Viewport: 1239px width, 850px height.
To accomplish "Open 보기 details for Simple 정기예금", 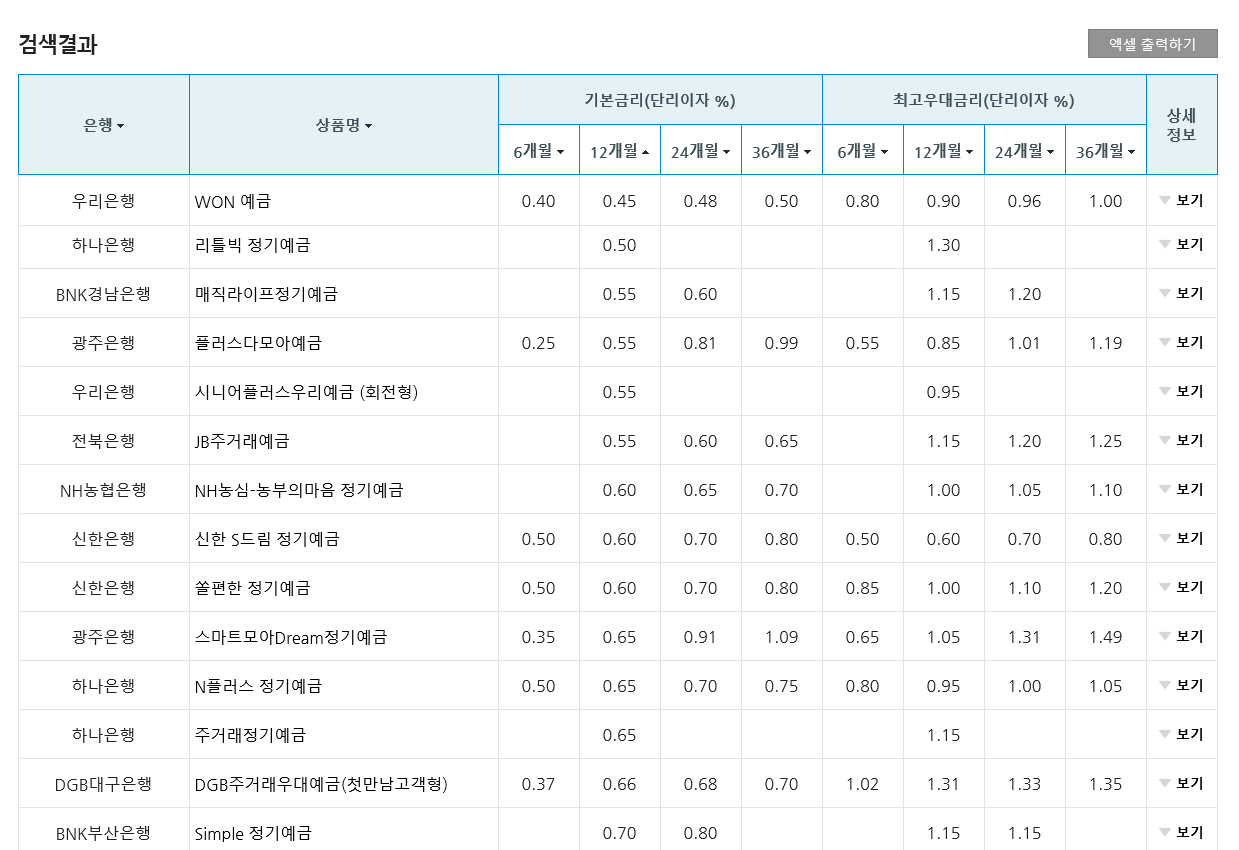I will 1181,832.
